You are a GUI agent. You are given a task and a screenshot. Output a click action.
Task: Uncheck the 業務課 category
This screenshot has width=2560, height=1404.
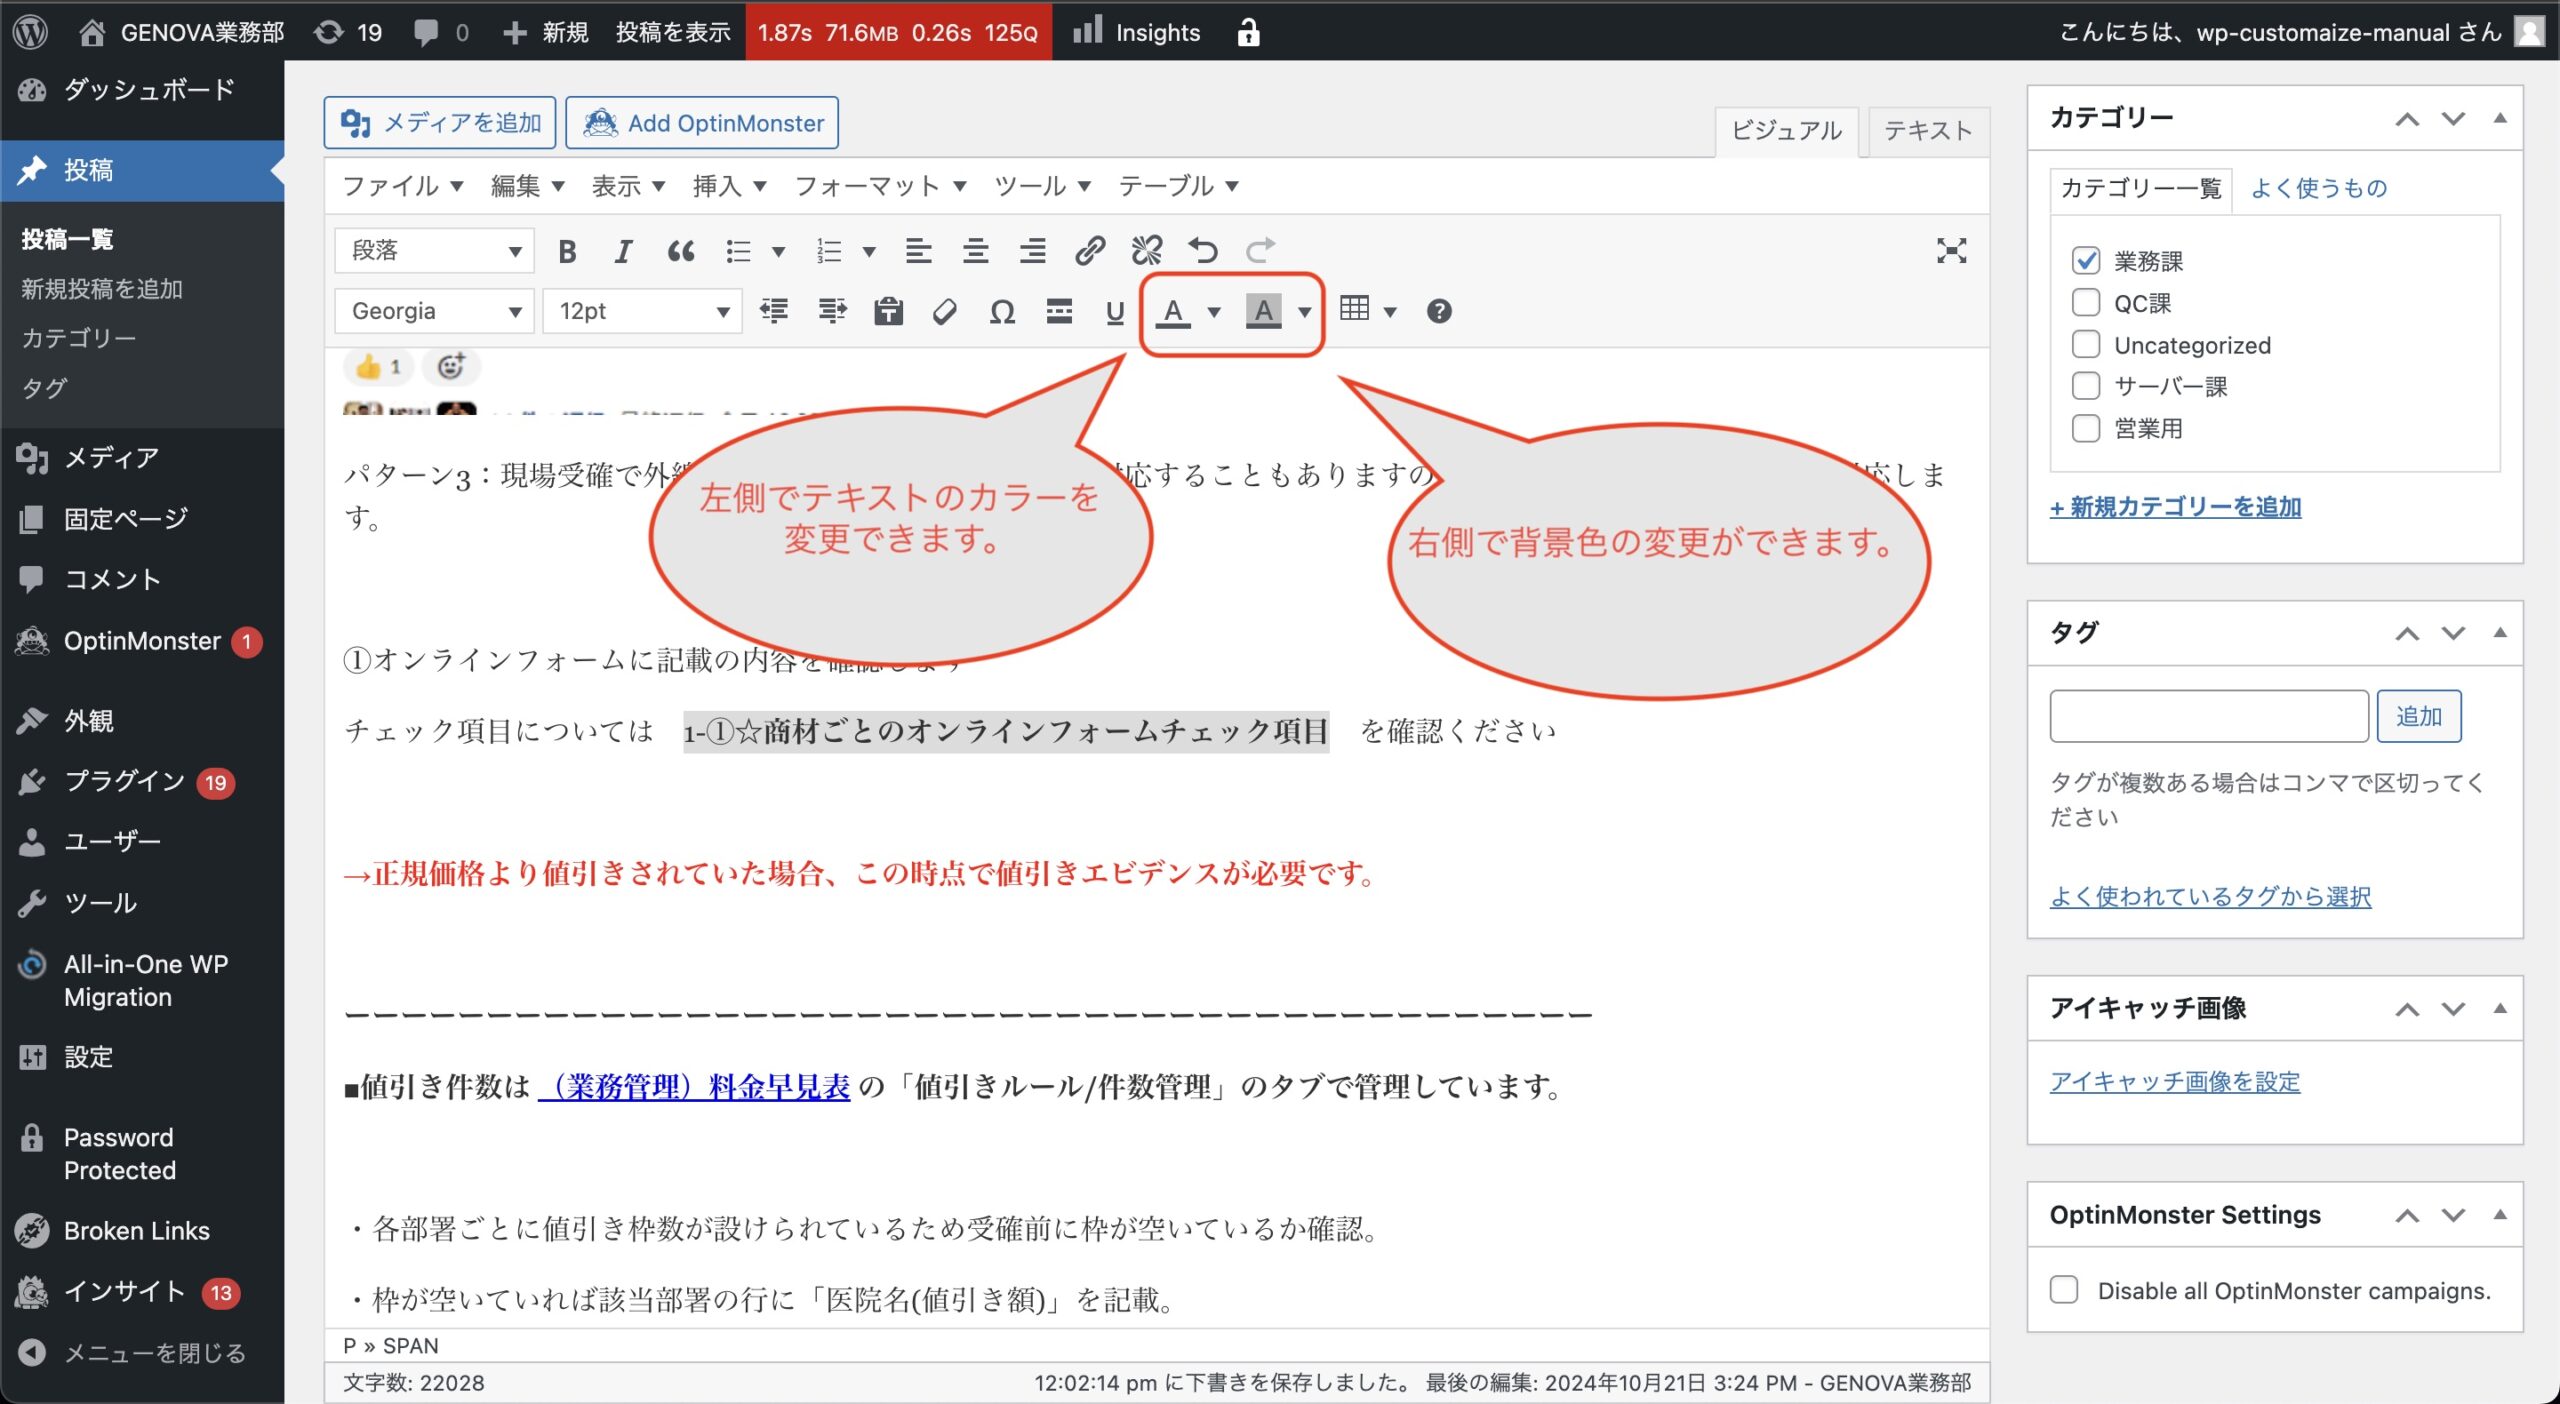(2086, 261)
